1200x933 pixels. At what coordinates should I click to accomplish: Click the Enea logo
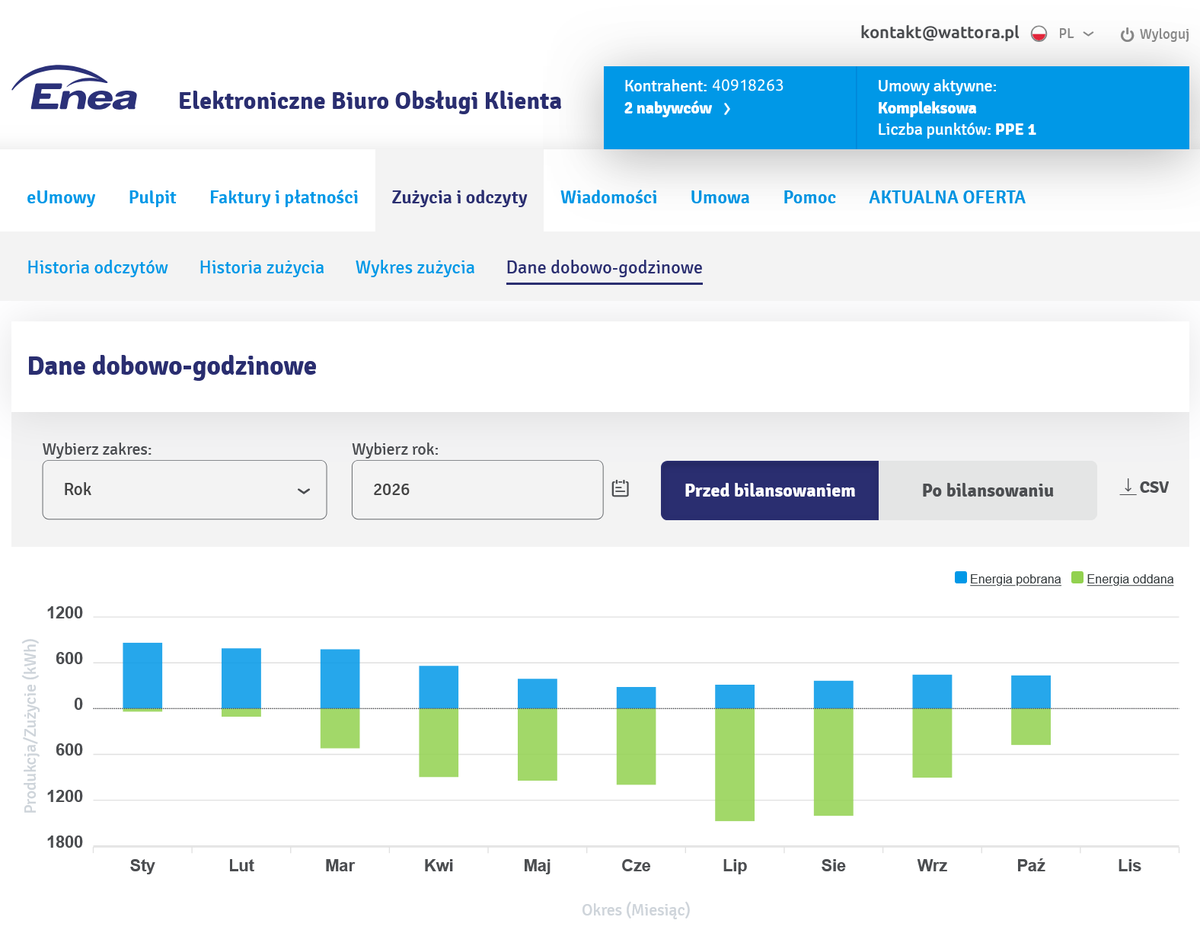pos(74,89)
